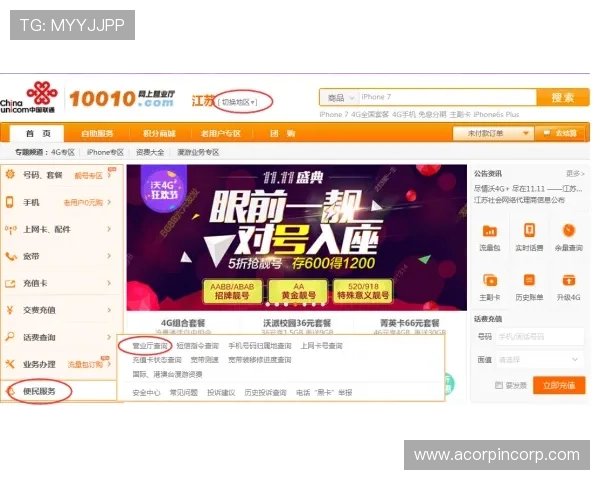The width and height of the screenshot is (600, 480).
Task: Open the 资费大全 channel link
Action: (150, 152)
